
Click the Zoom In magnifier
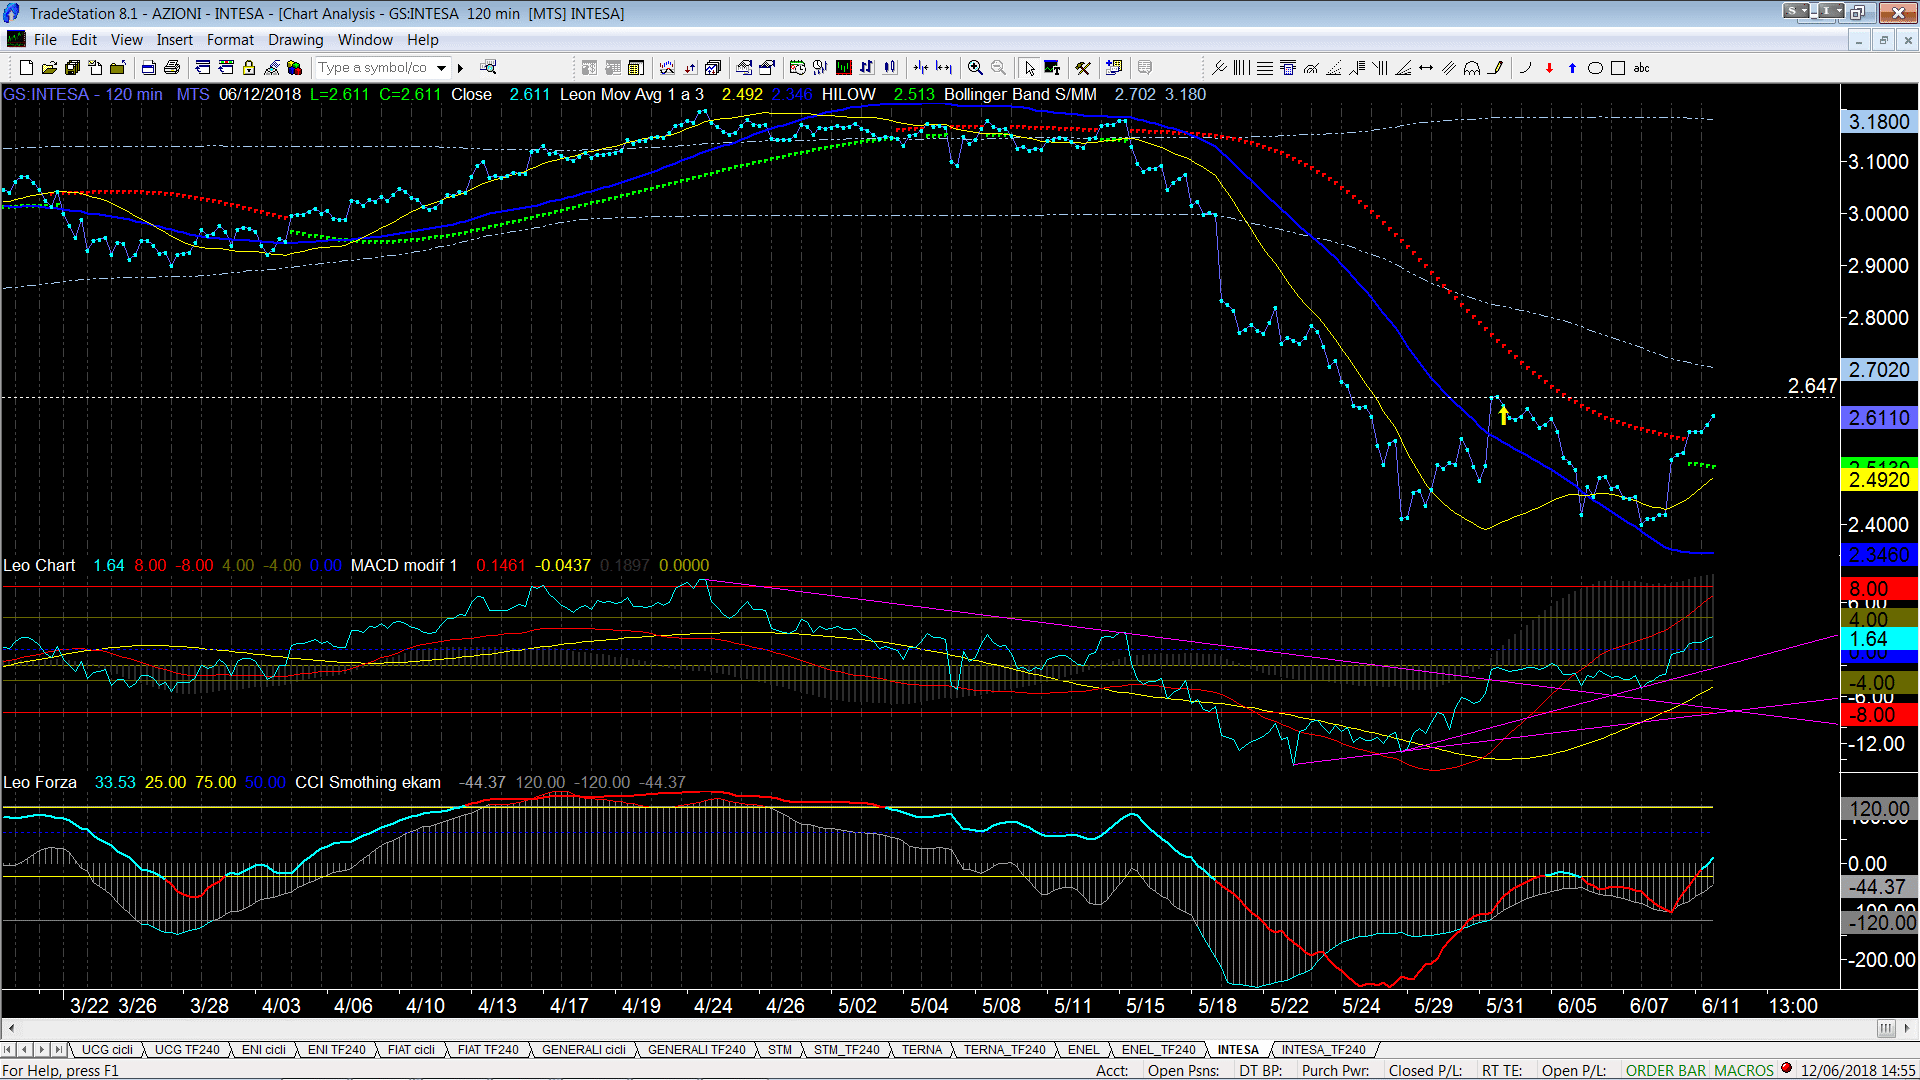(975, 68)
